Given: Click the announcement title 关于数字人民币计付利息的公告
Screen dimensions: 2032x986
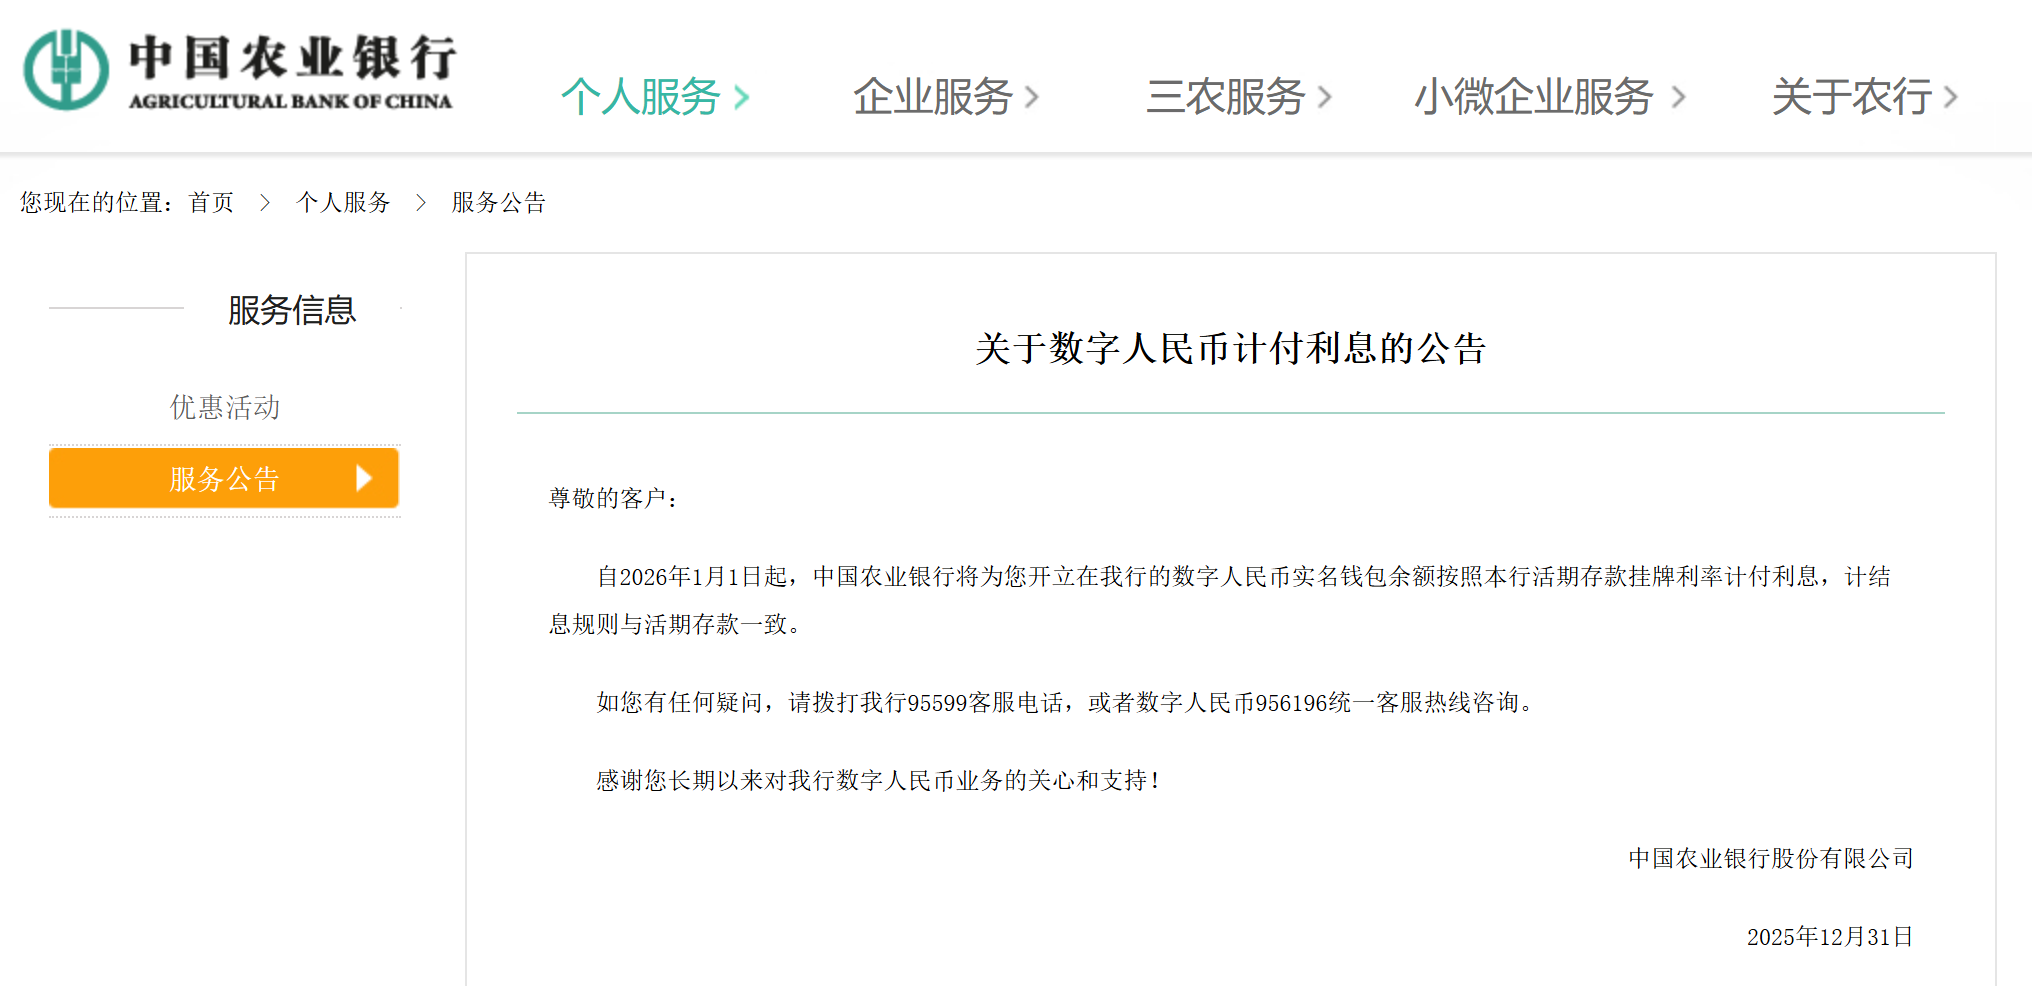Looking at the screenshot, I should pyautogui.click(x=1231, y=349).
